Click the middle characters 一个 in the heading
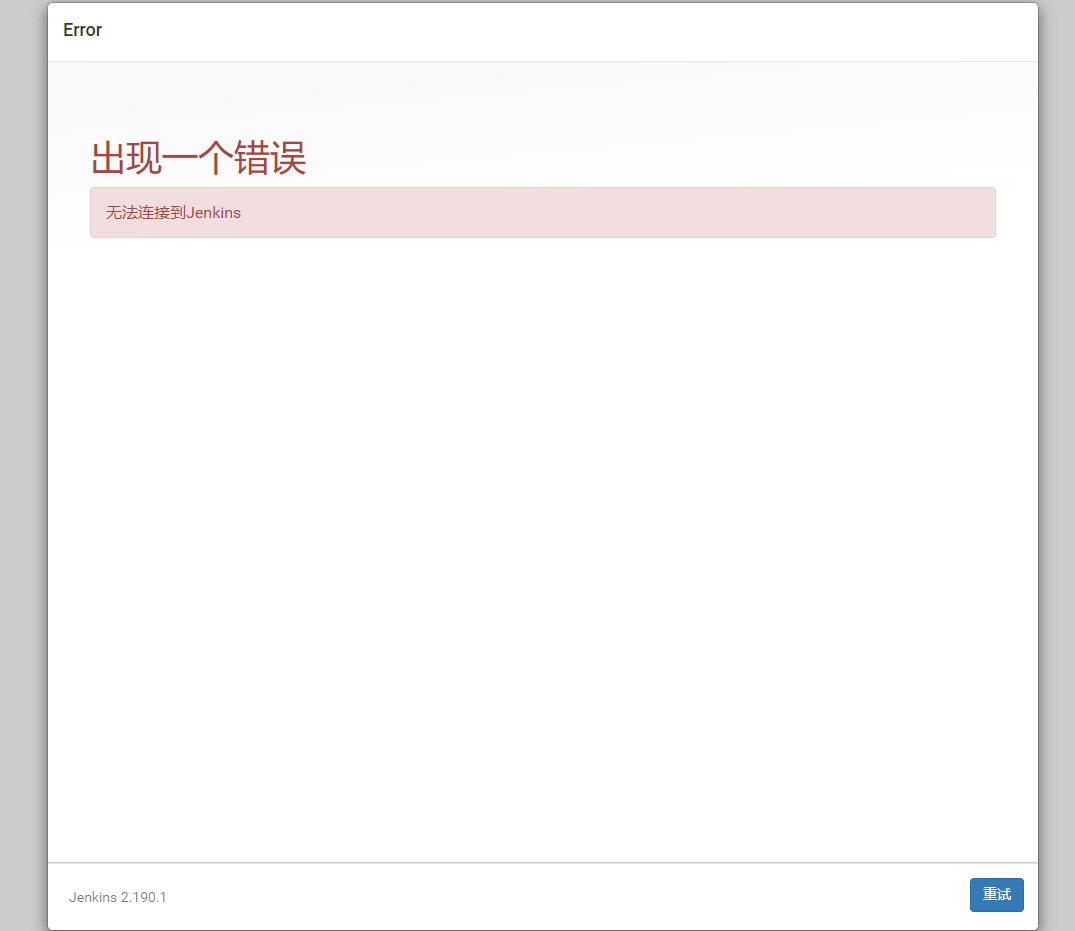Screen dimensions: 1075x931 [x=198, y=158]
